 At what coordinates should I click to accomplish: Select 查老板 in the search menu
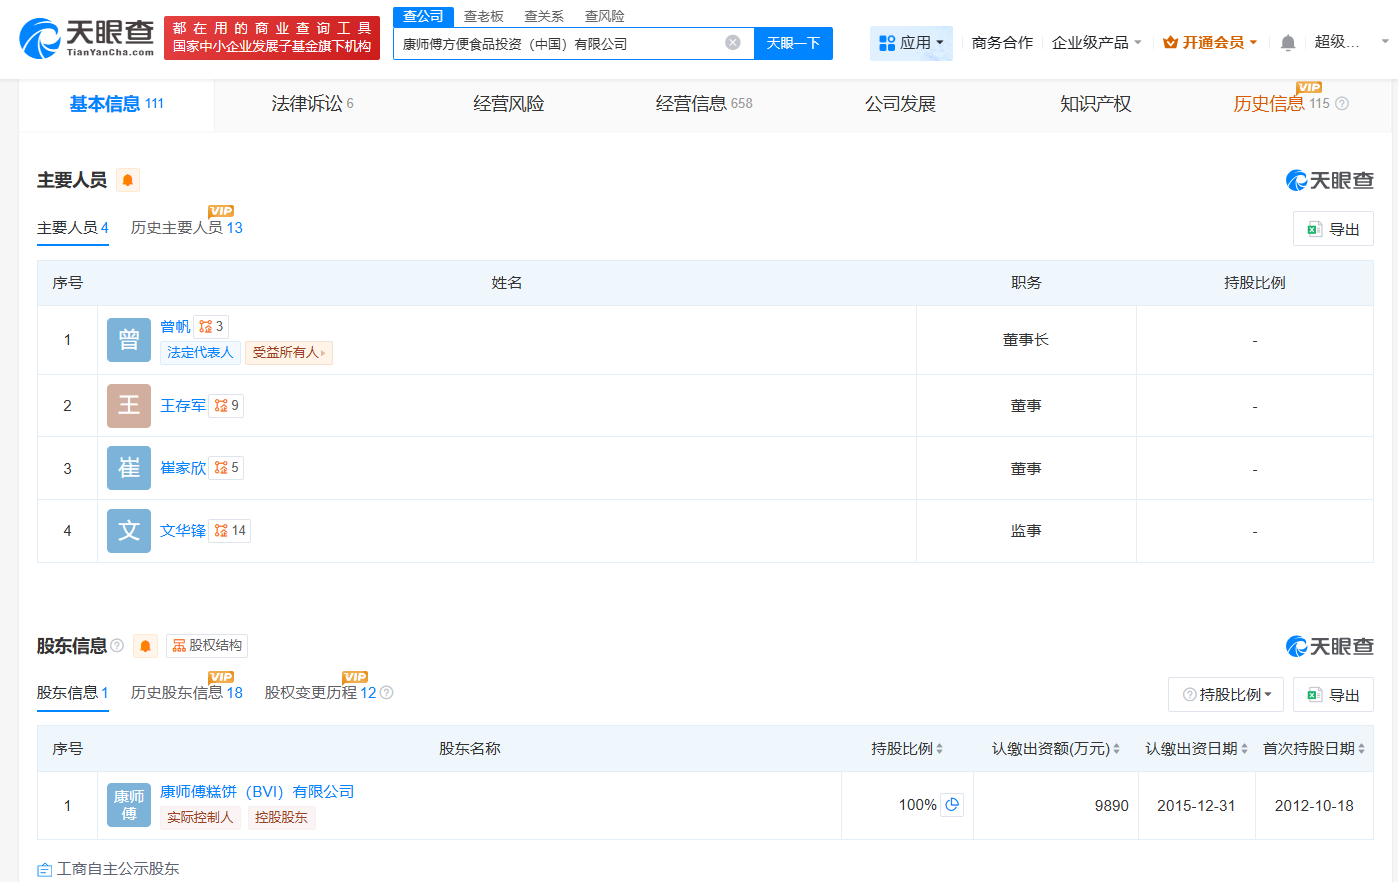click(482, 16)
